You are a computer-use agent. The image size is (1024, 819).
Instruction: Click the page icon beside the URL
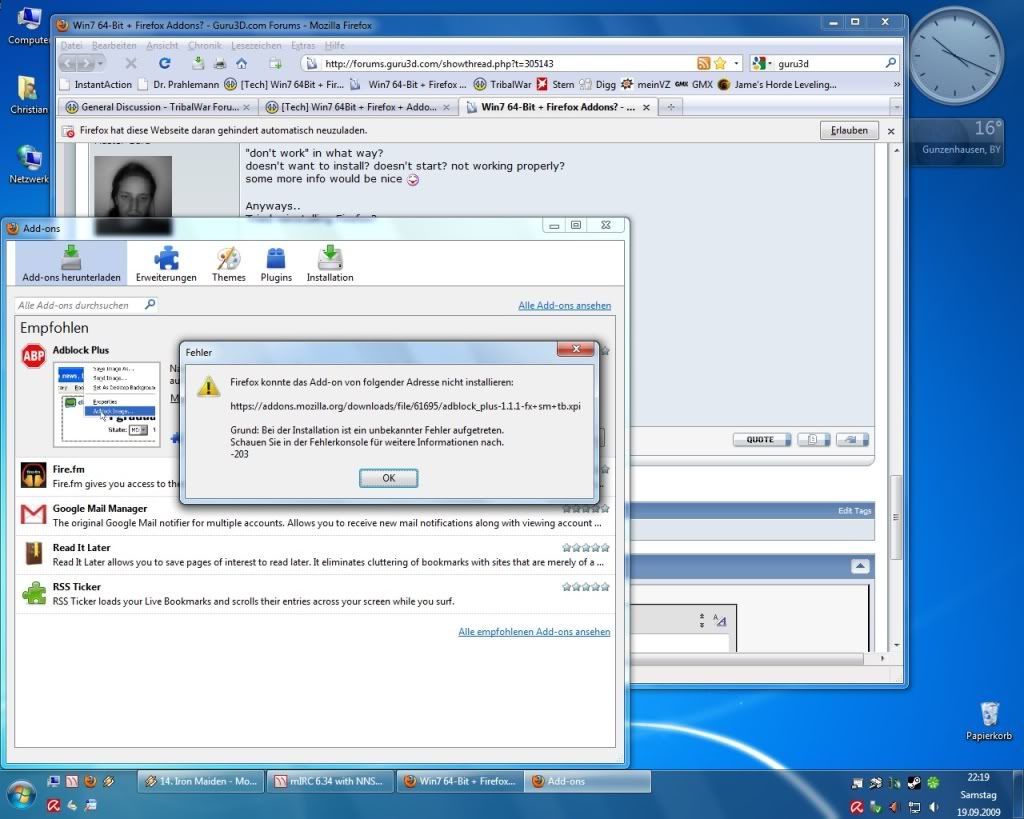click(x=312, y=63)
